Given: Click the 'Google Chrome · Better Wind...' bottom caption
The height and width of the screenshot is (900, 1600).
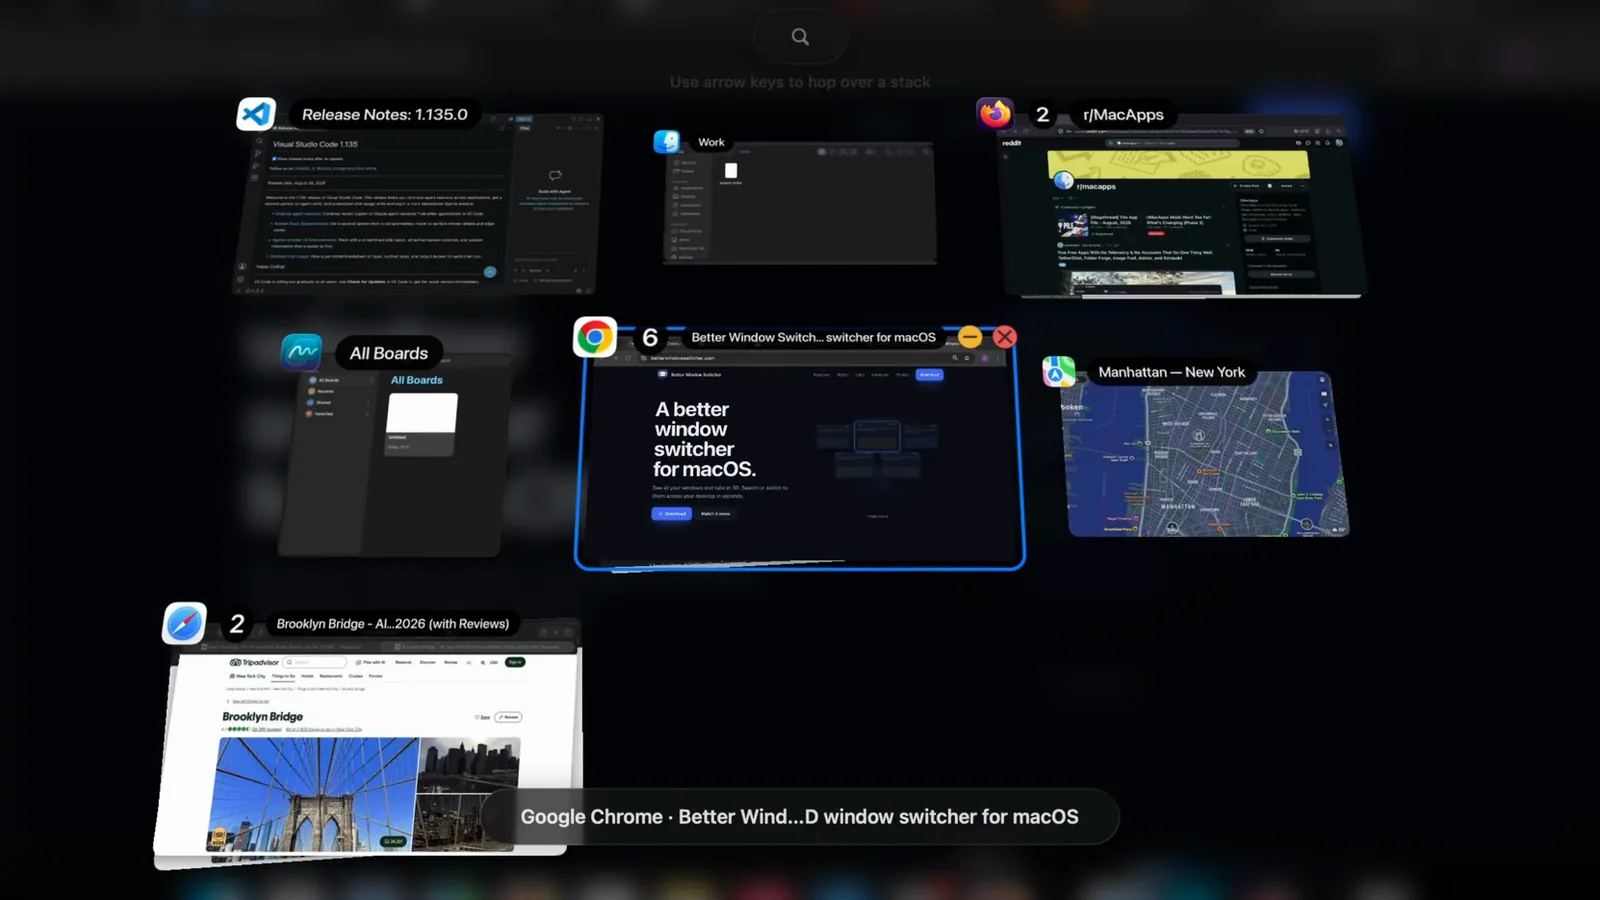Looking at the screenshot, I should 800,816.
